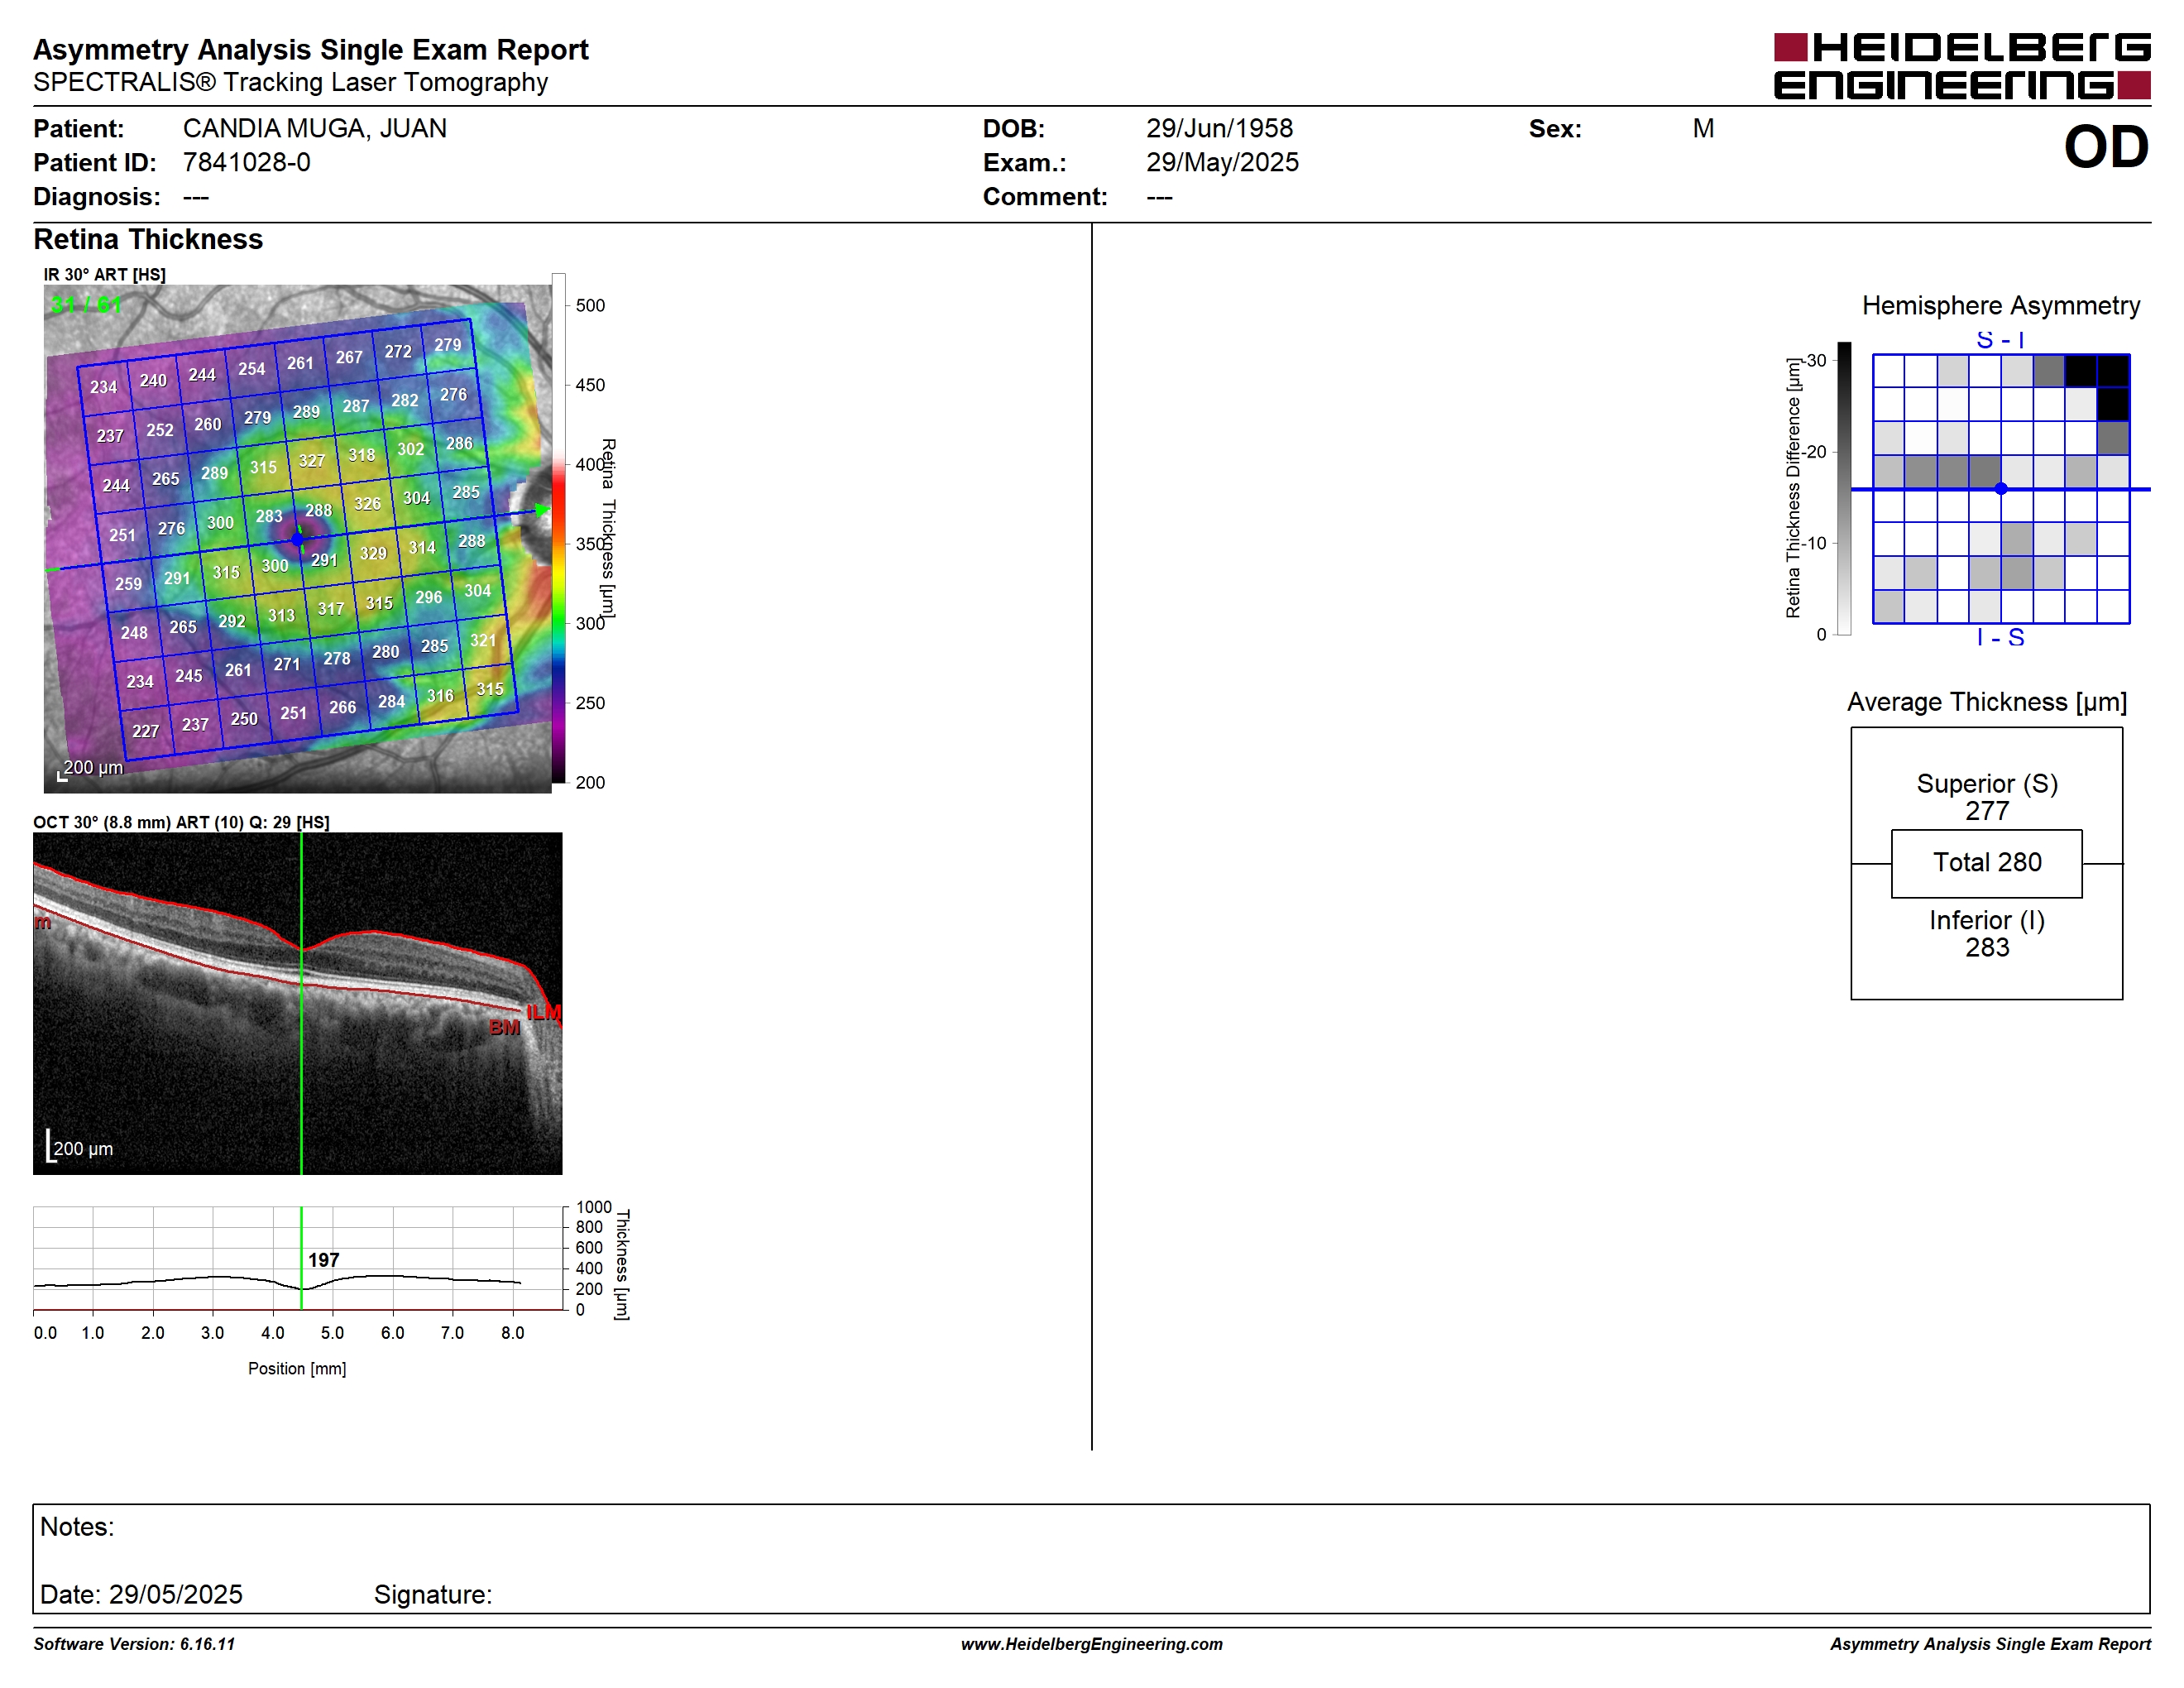The width and height of the screenshot is (2184, 1688).
Task: Click thickness grid cell 267
Action: point(349,357)
